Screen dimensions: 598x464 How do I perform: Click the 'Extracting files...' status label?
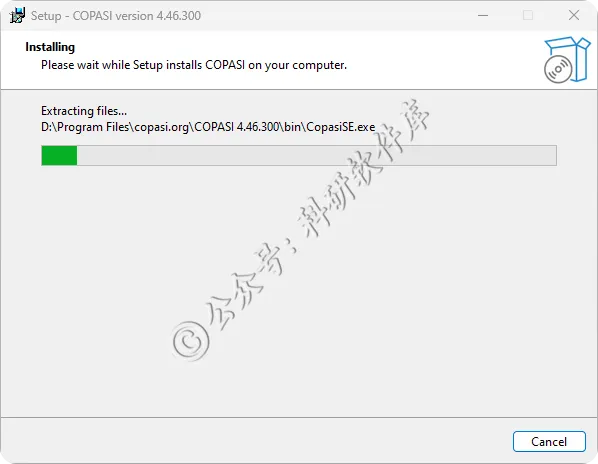84,111
